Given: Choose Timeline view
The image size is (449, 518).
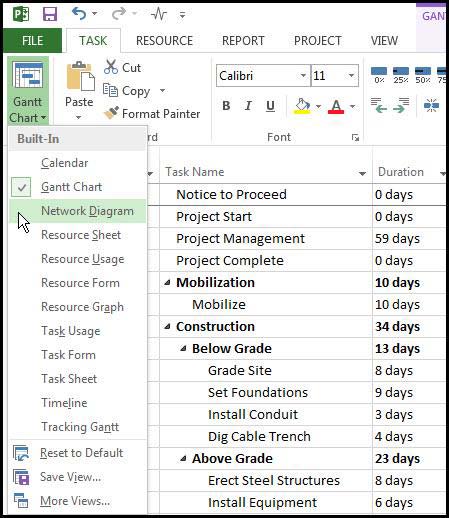Looking at the screenshot, I should pyautogui.click(x=77, y=403).
